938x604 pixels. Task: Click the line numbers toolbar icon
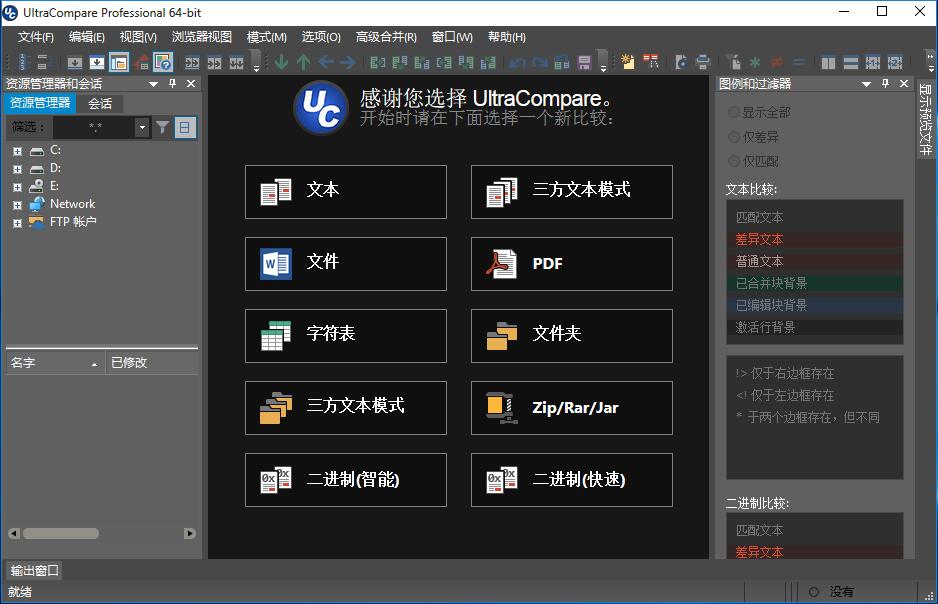coord(21,62)
